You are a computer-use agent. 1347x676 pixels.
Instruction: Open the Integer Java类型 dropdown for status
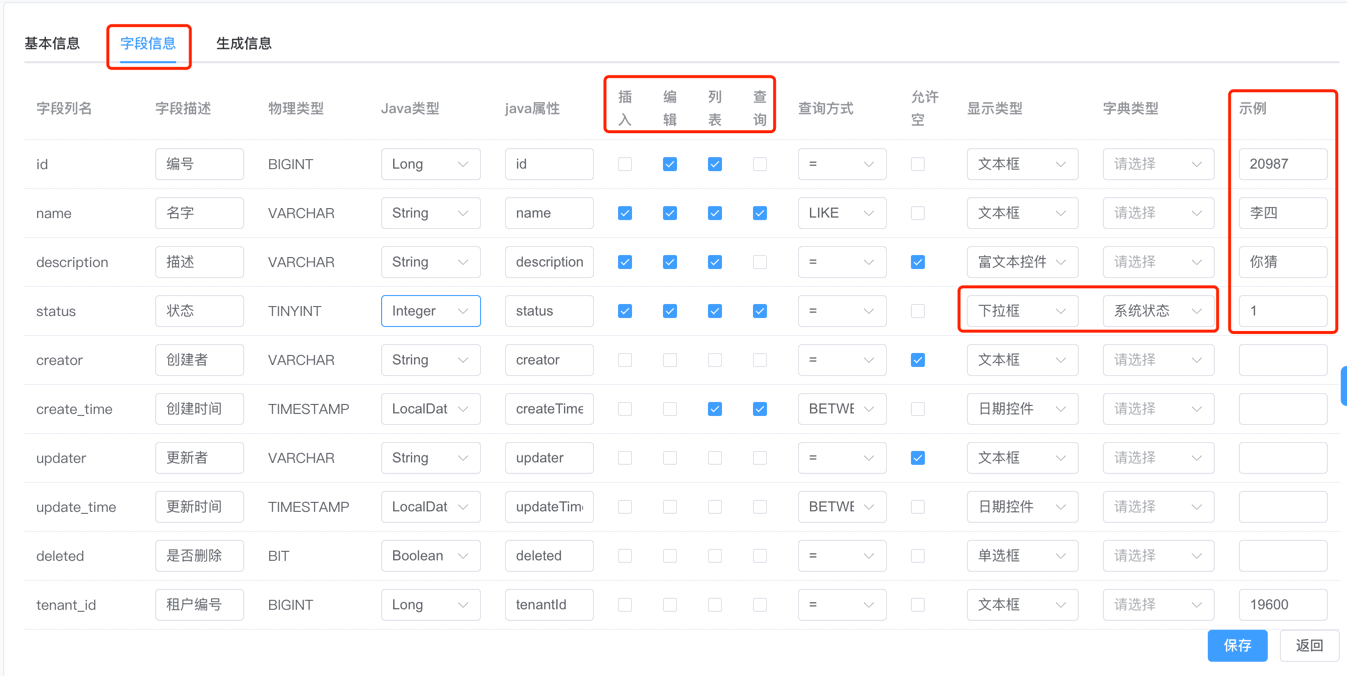(x=430, y=310)
